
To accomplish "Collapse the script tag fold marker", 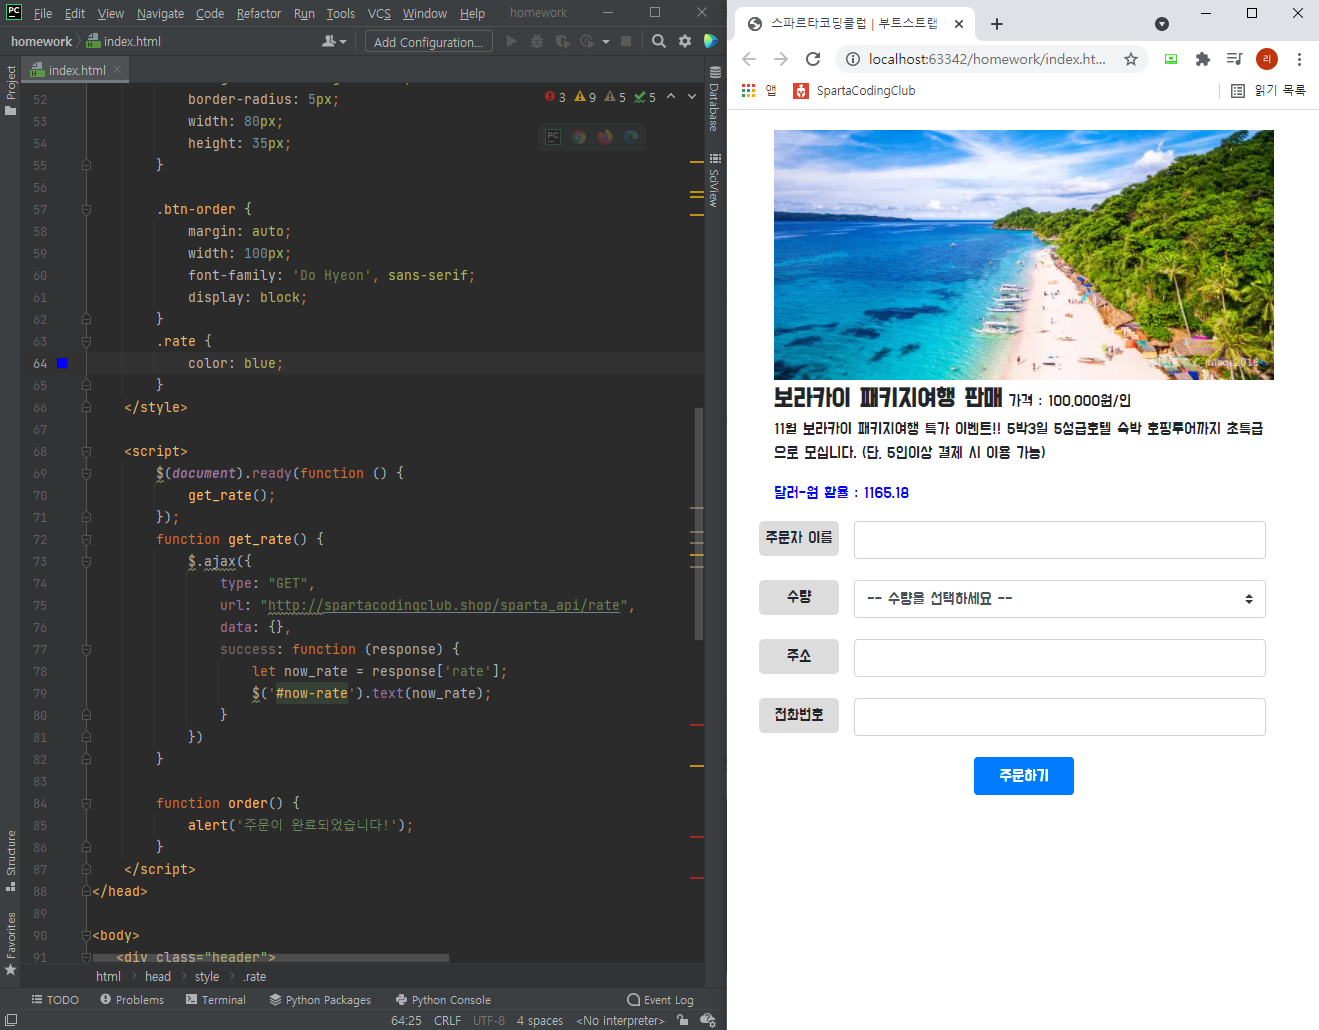I will click(x=86, y=451).
